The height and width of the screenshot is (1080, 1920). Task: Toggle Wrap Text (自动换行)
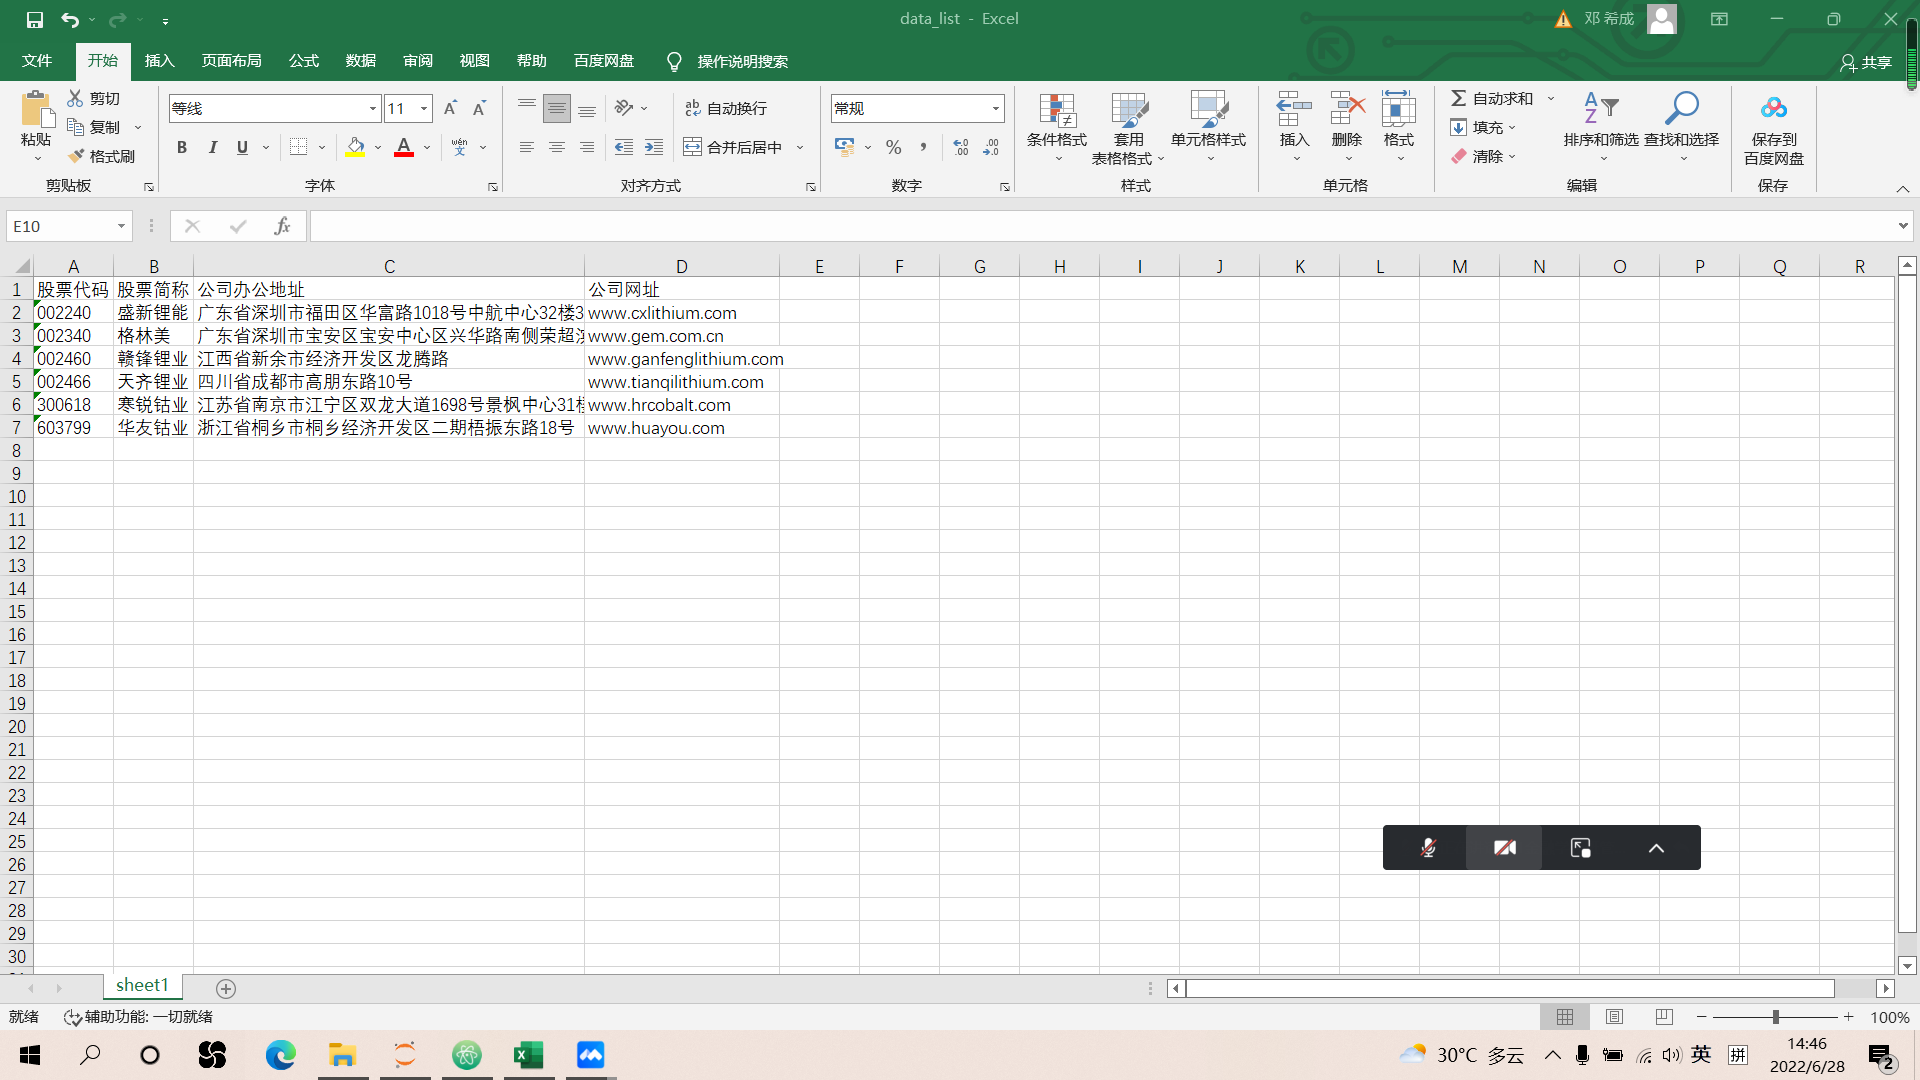726,108
